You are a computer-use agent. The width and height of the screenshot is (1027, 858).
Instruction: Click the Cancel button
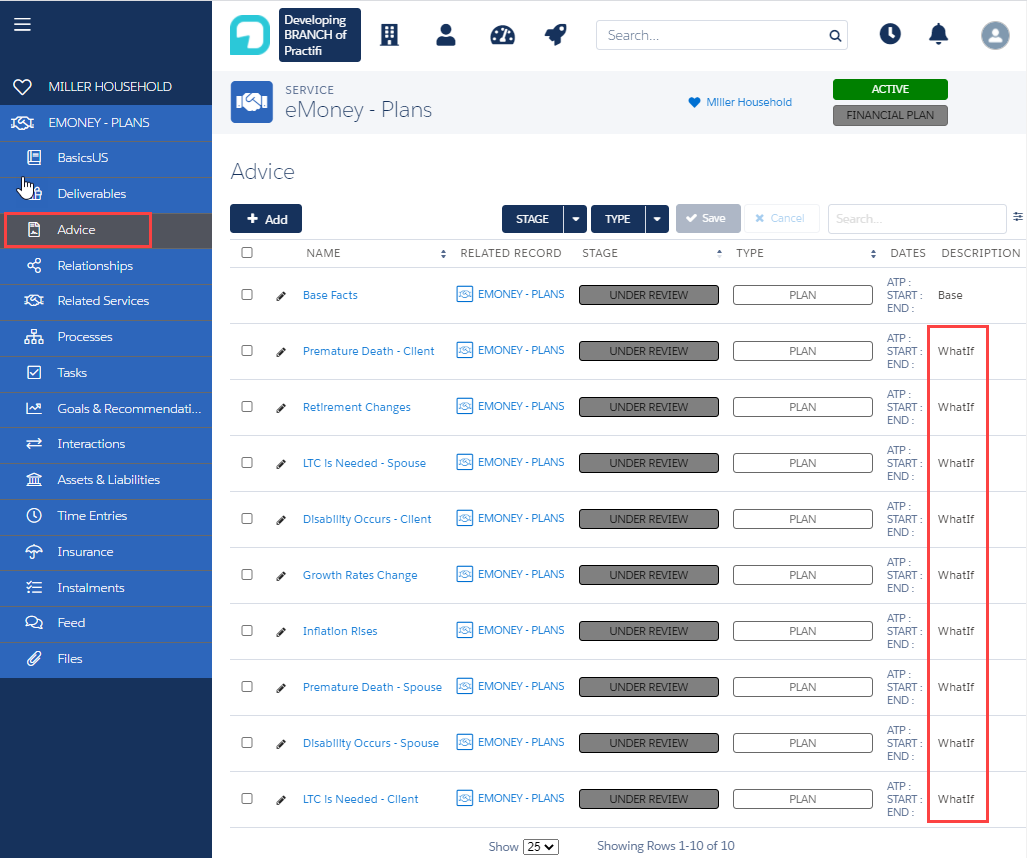pos(781,218)
